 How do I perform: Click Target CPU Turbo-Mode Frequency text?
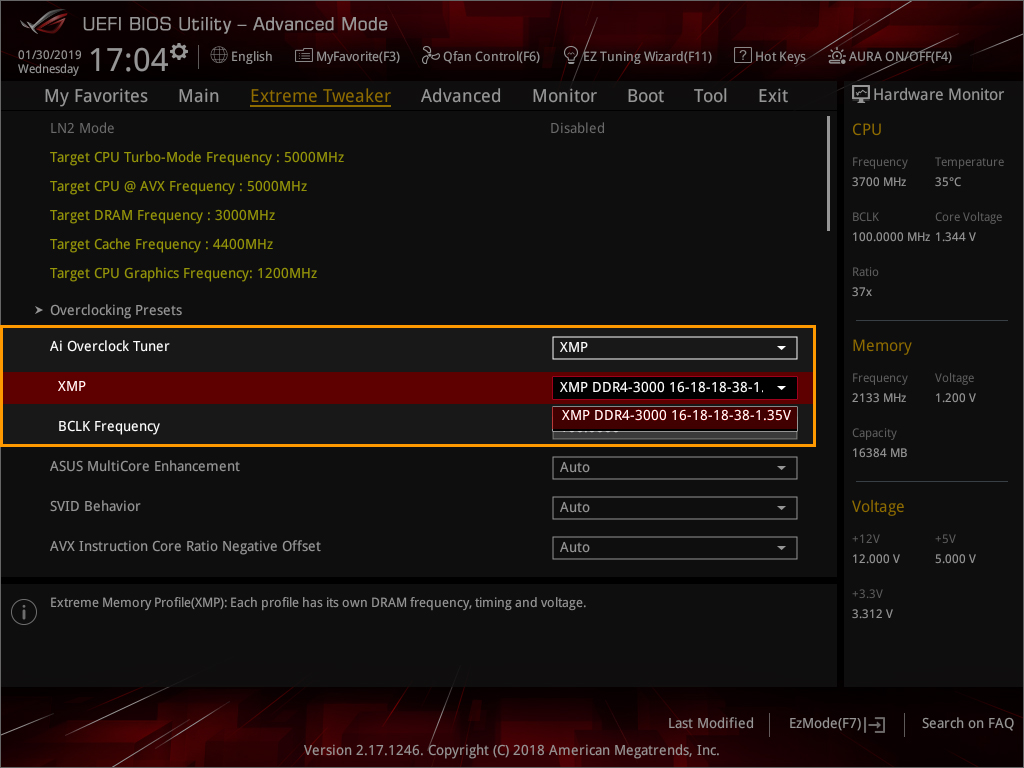[x=197, y=157]
